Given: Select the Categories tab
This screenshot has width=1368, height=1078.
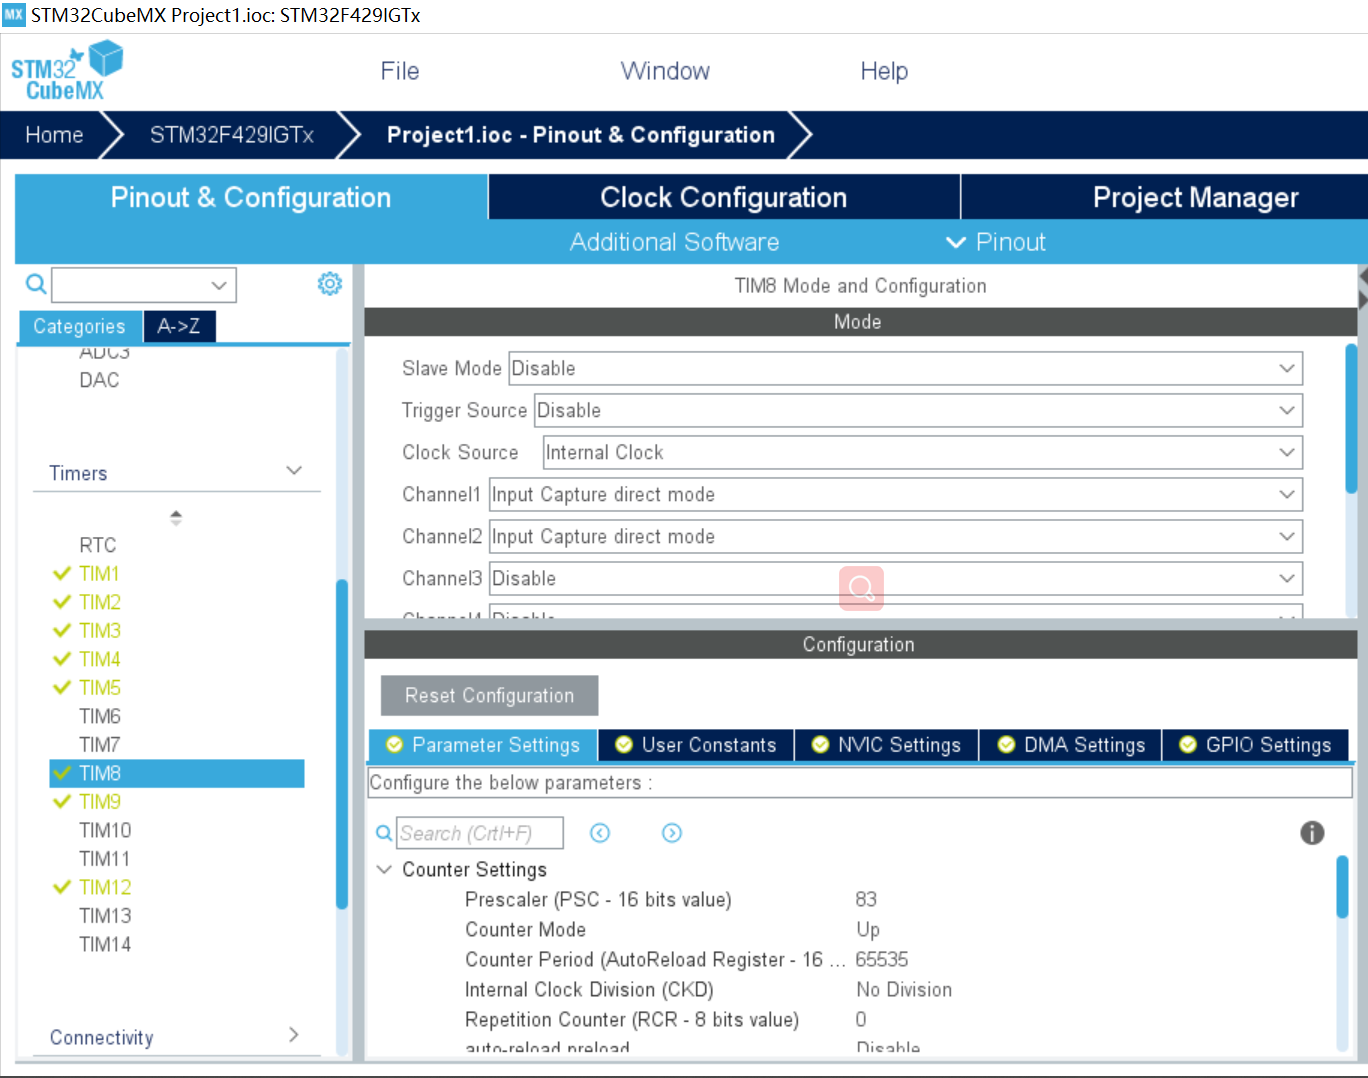Looking at the screenshot, I should 80,326.
